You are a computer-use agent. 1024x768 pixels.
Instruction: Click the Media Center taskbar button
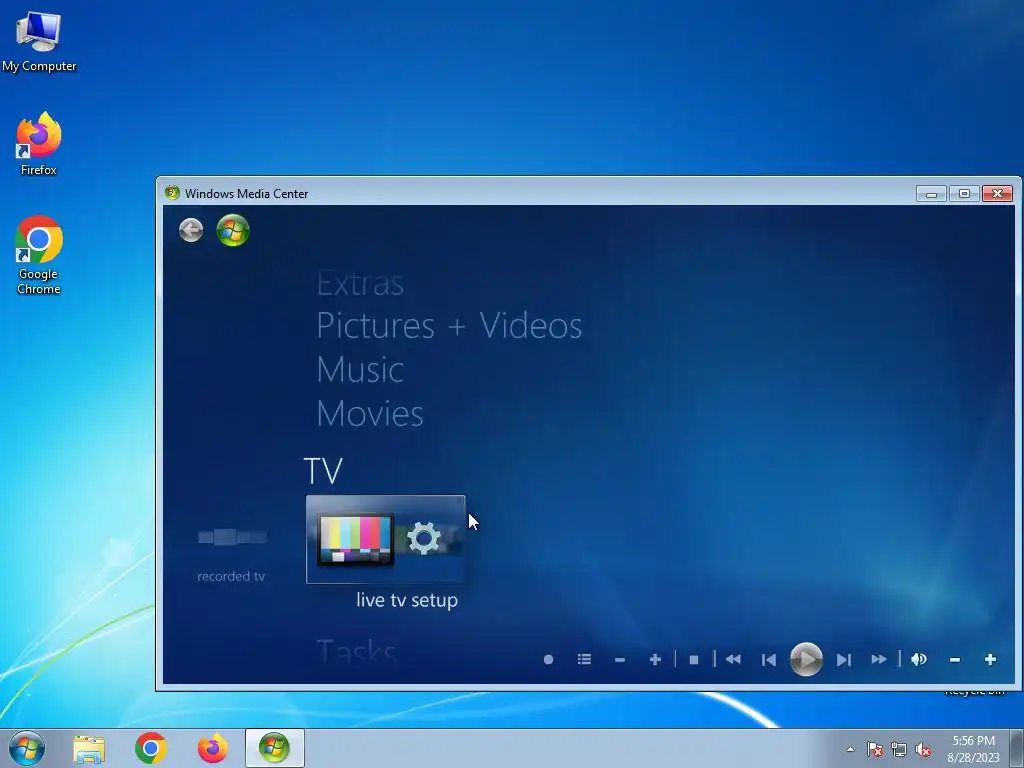click(x=274, y=748)
